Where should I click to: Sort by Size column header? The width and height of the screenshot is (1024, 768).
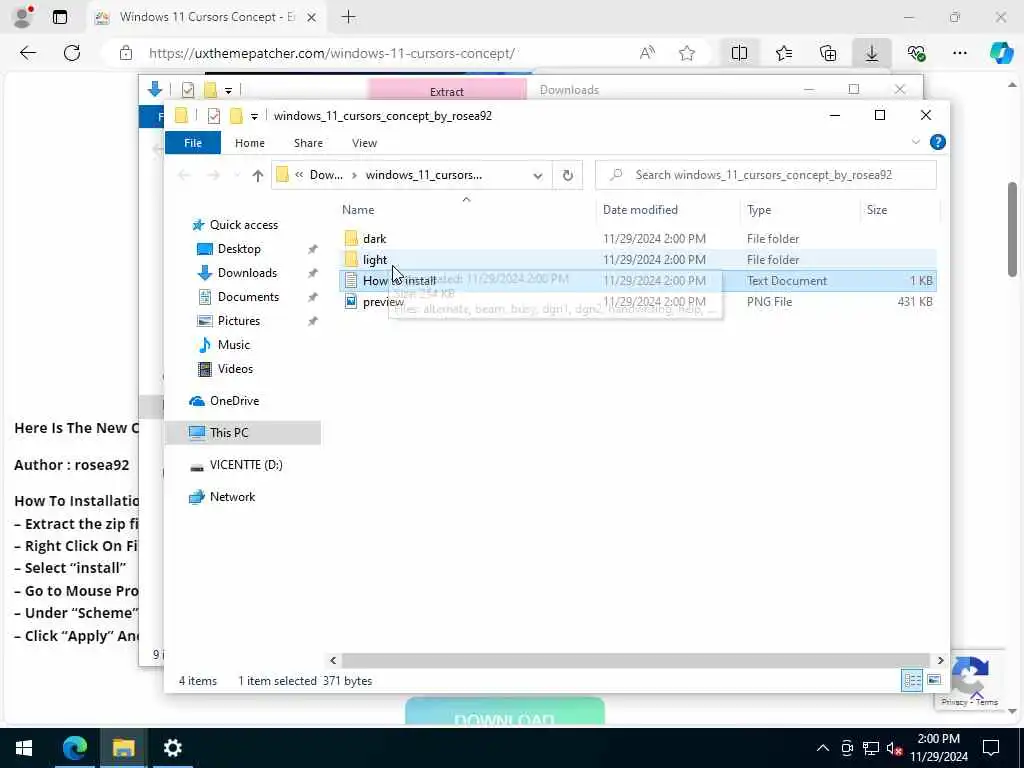click(876, 210)
